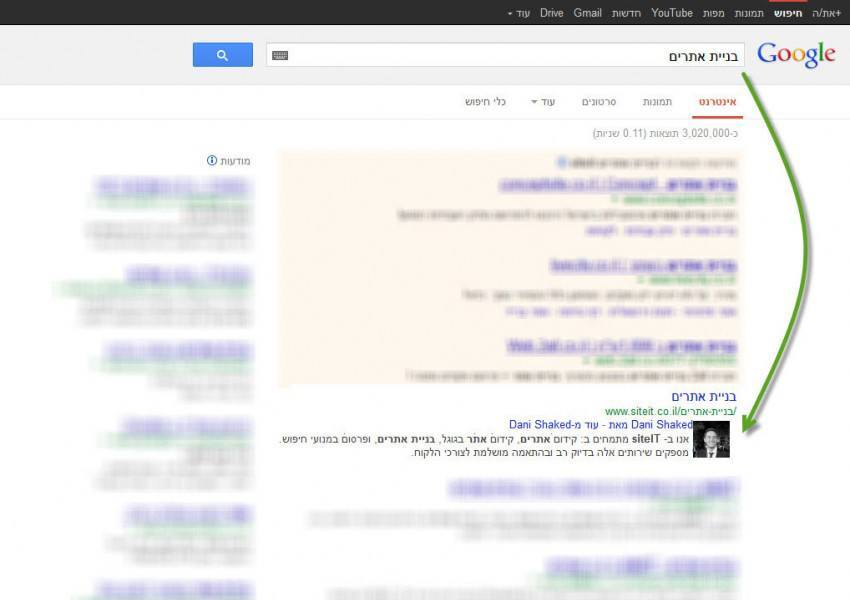Go to חדשות in the top bar
The width and height of the screenshot is (850, 600).
[x=626, y=13]
